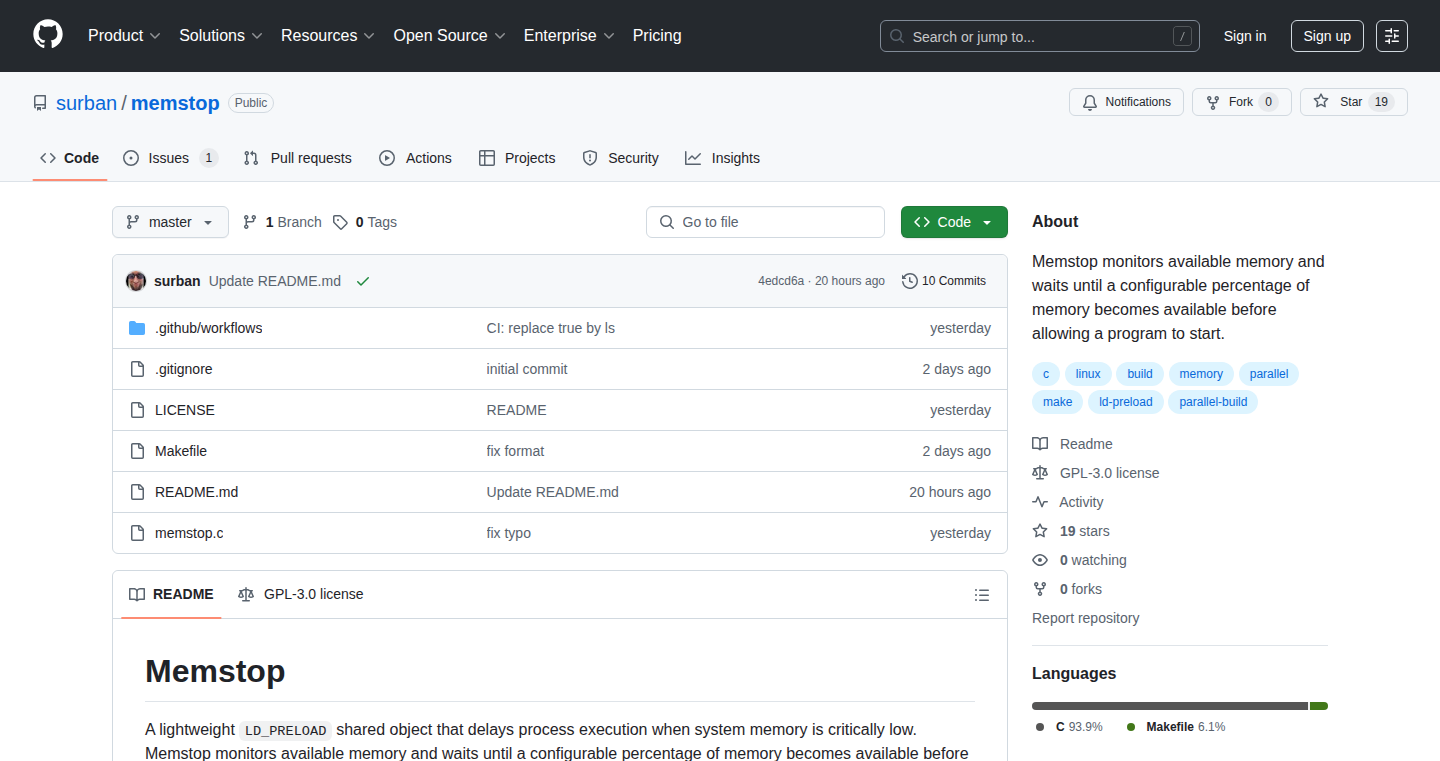Screen dimensions: 1440x761
Task: Expand the green Code dropdown button
Action: click(954, 222)
